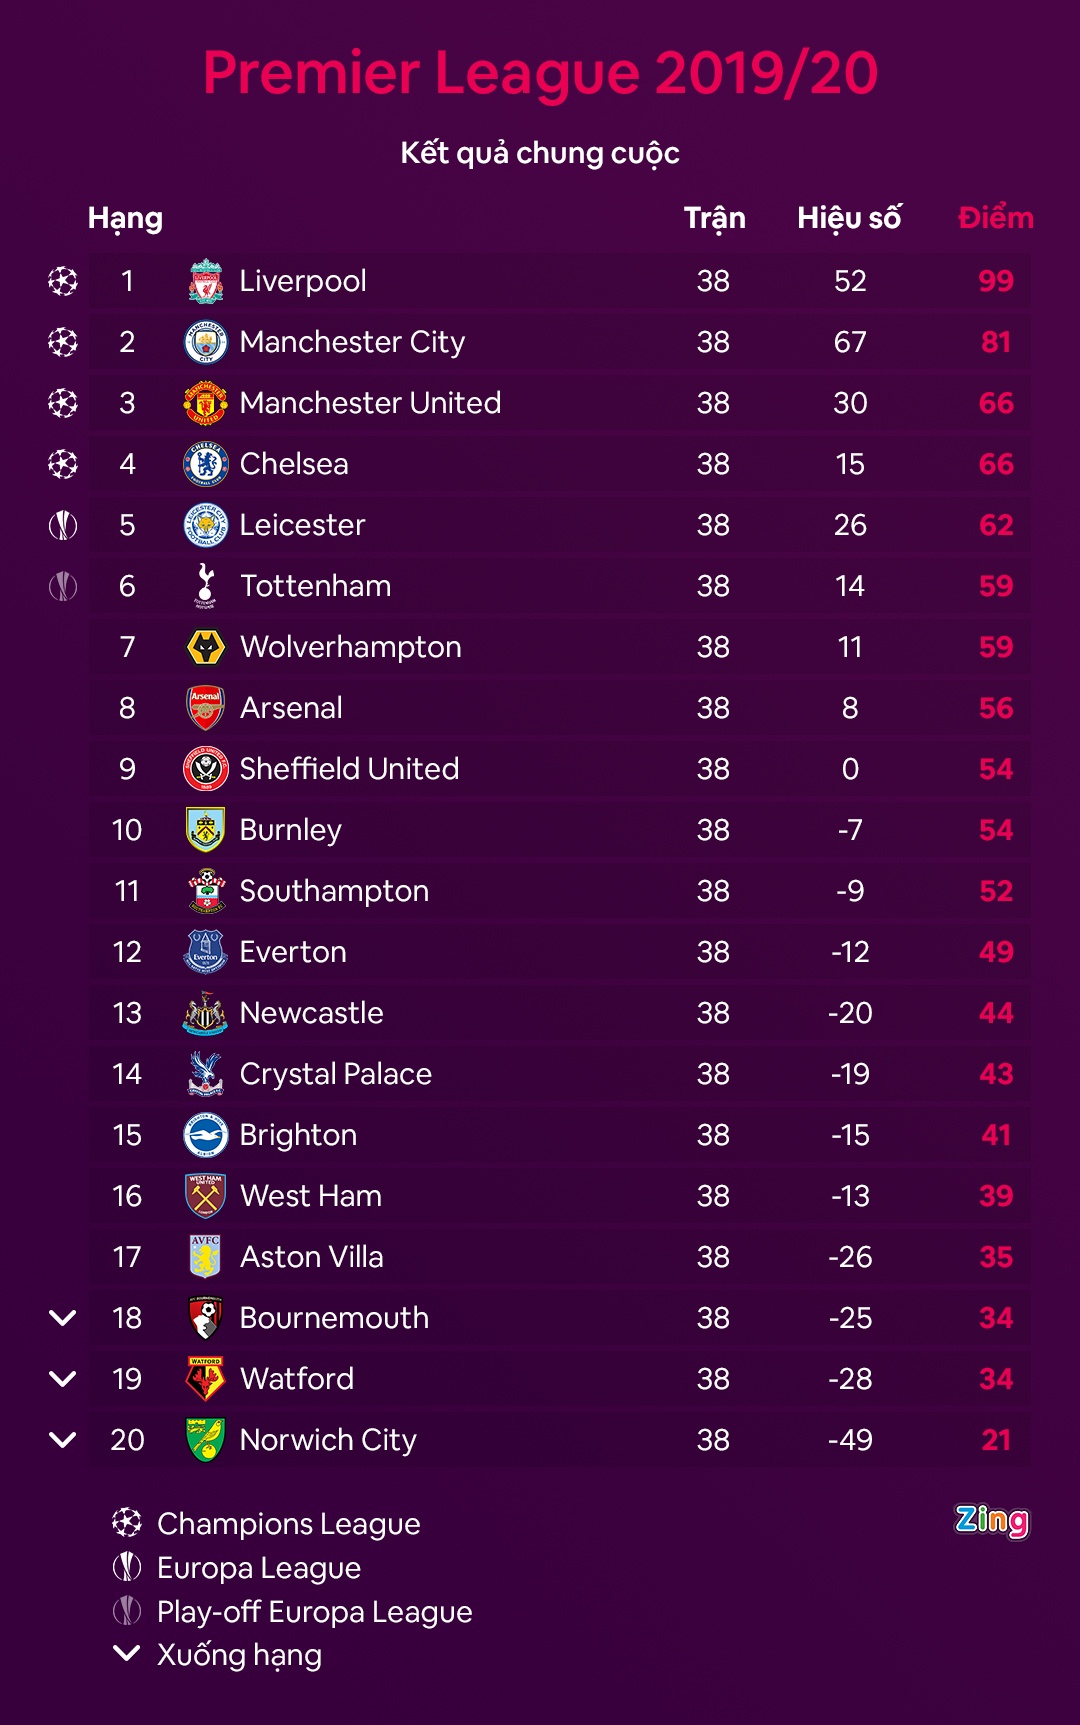Click the Manchester City club crest

tap(206, 342)
